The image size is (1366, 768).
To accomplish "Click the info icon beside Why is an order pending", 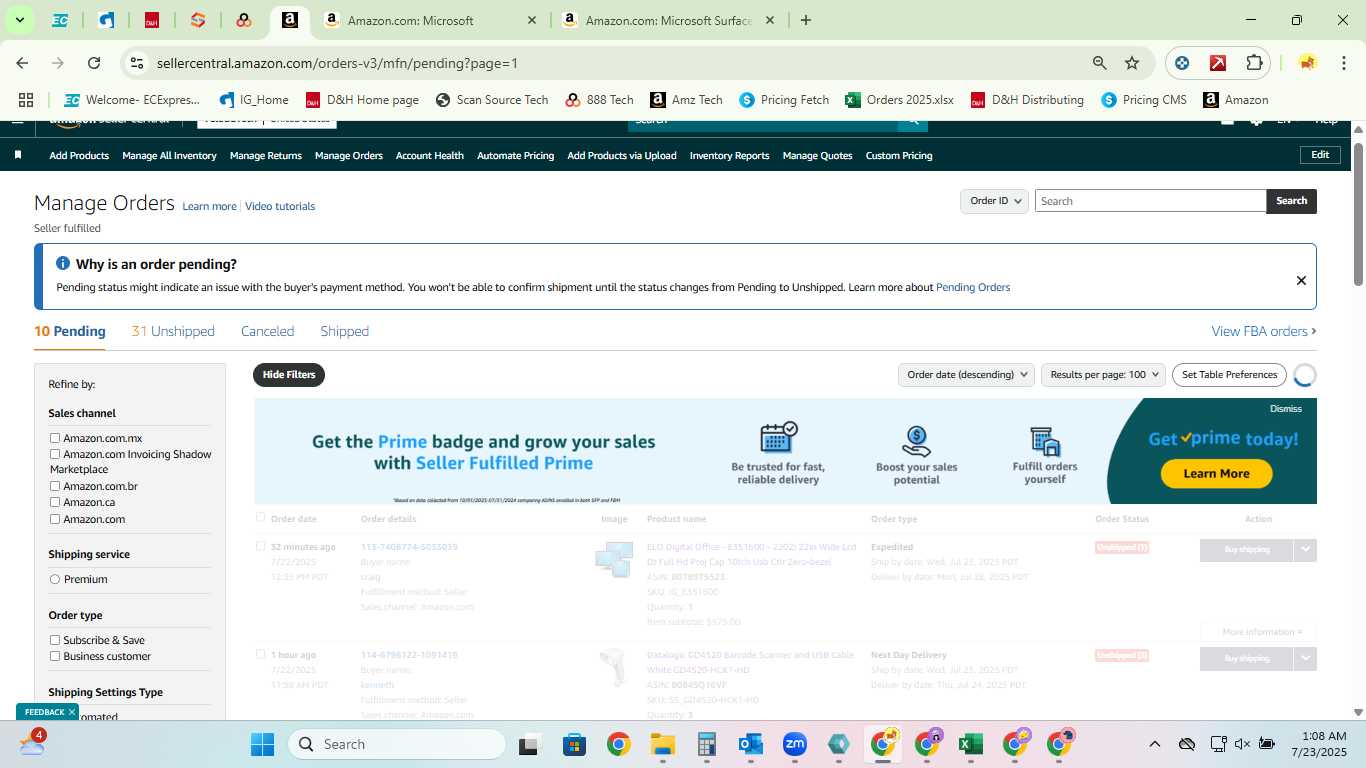I will pos(63,264).
